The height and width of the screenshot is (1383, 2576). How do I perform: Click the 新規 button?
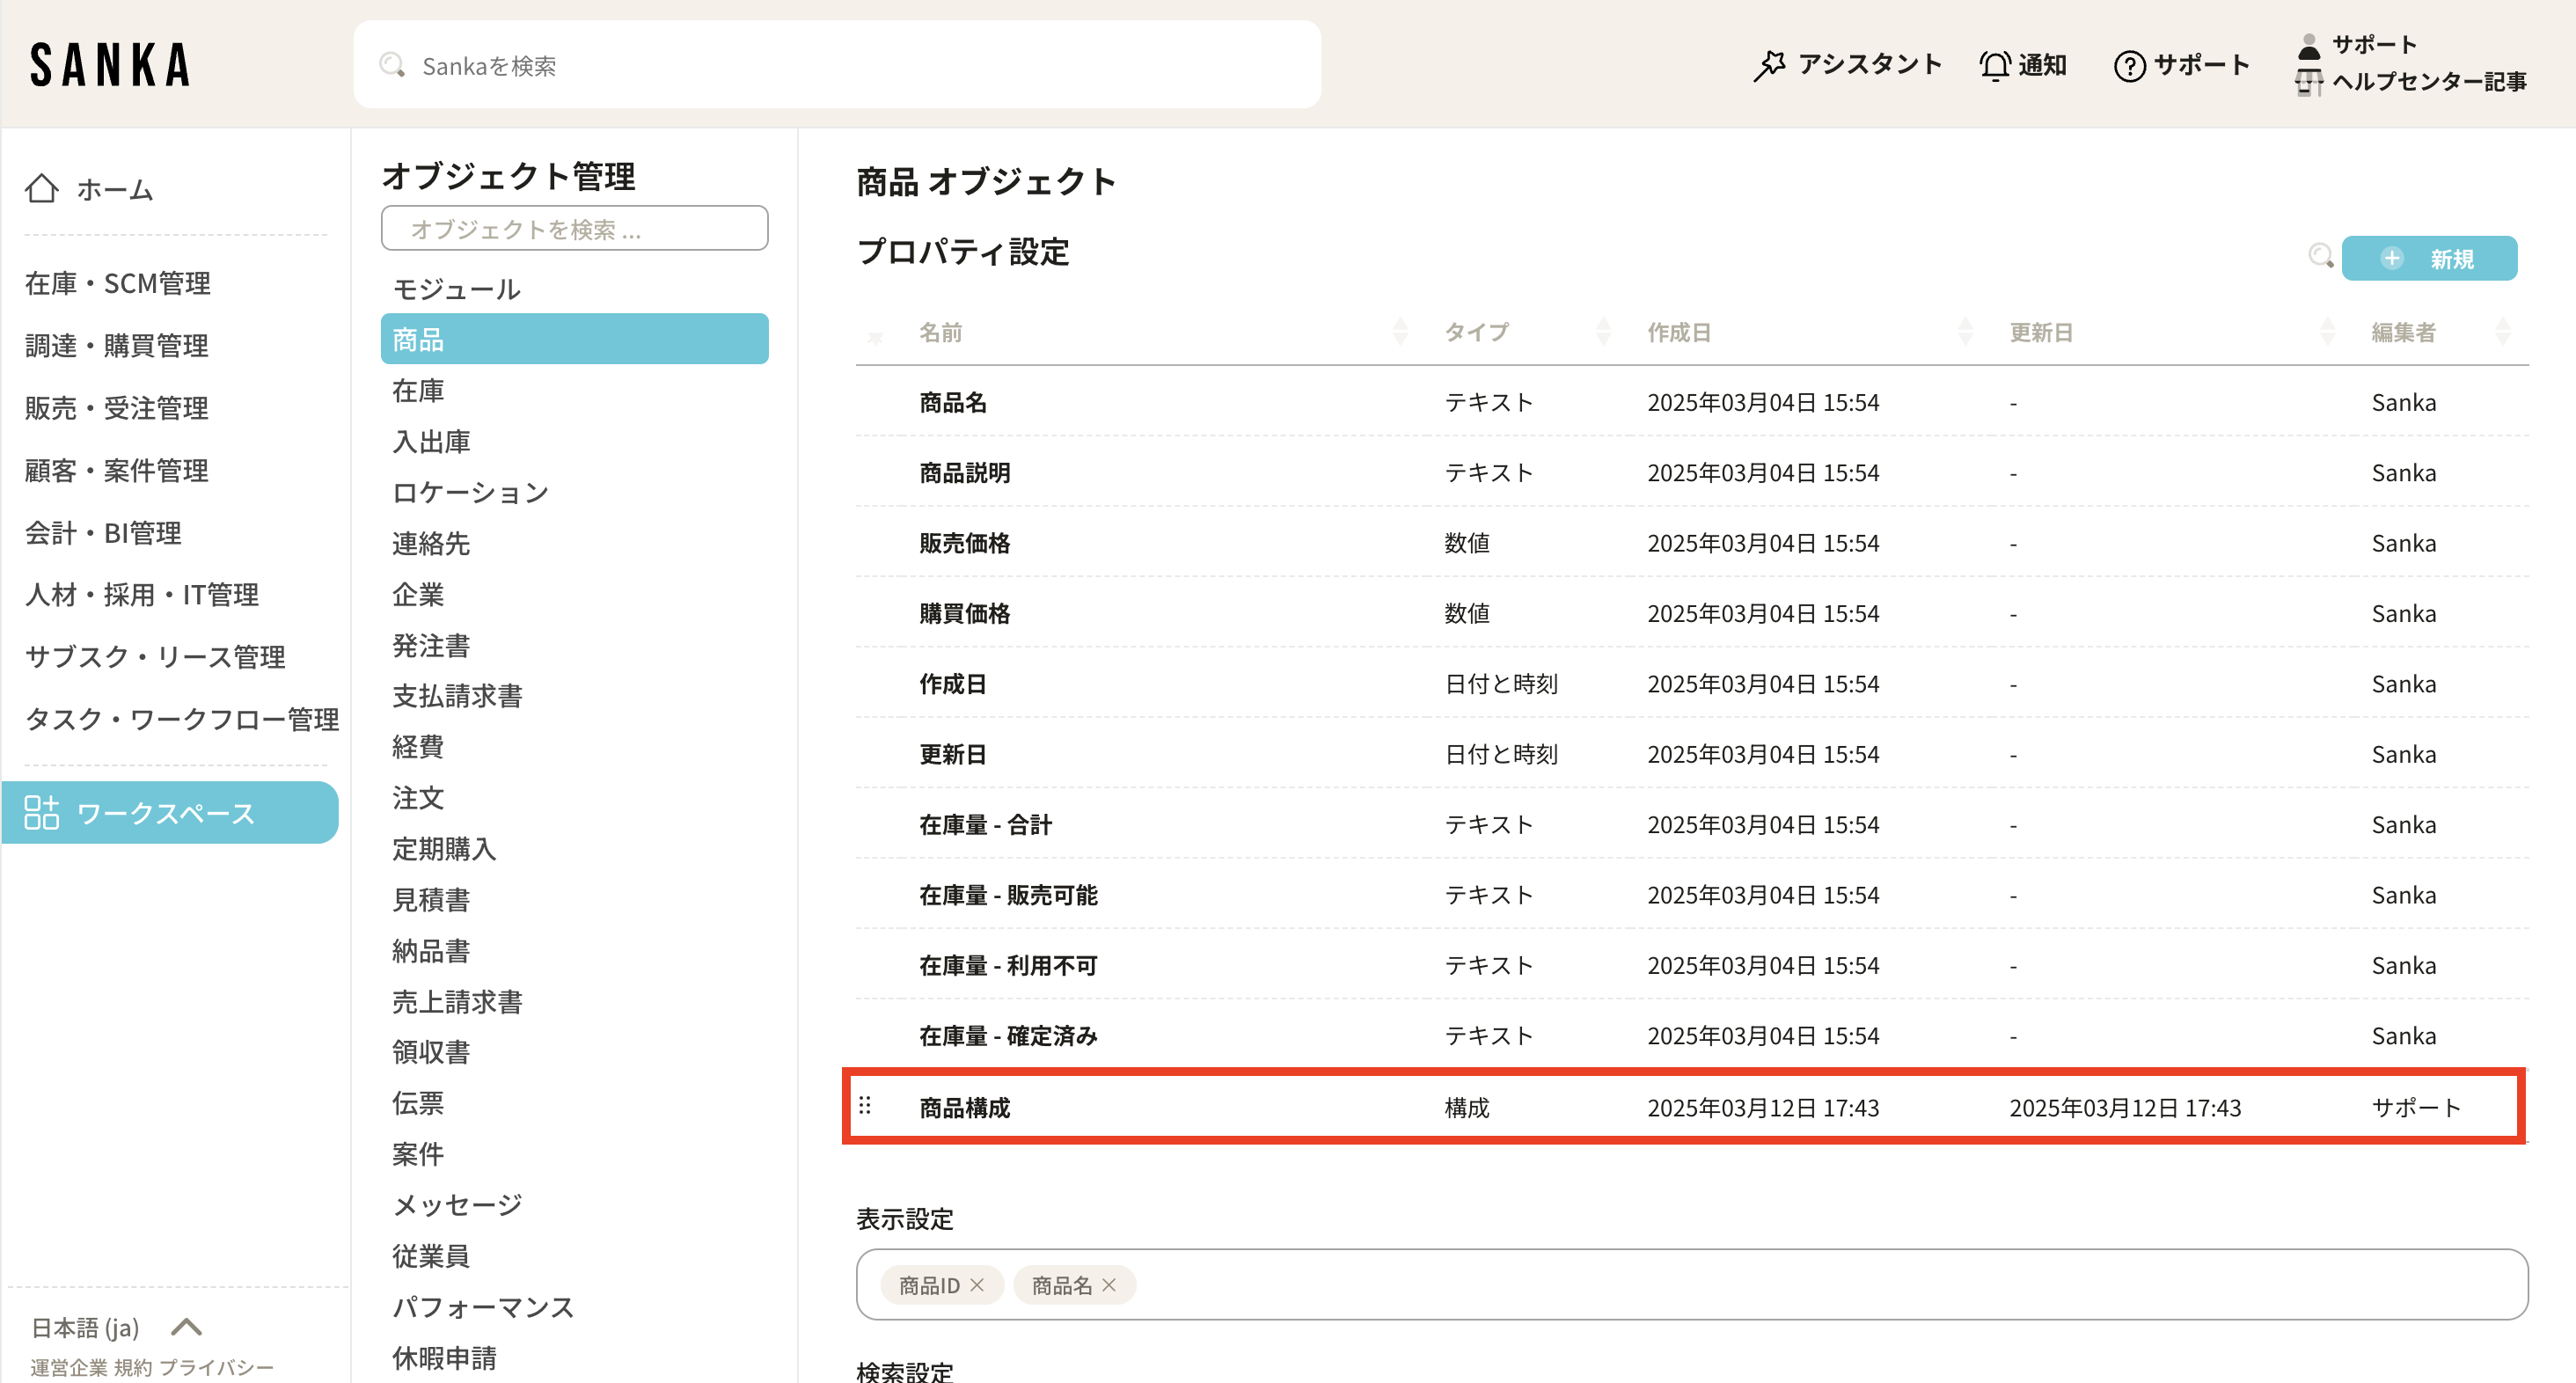click(2428, 258)
